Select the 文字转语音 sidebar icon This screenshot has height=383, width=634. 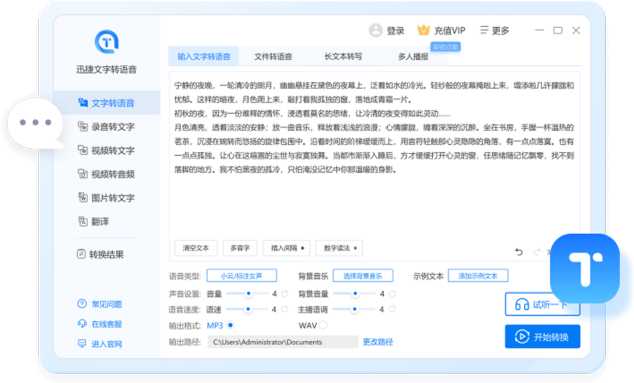[x=83, y=103]
